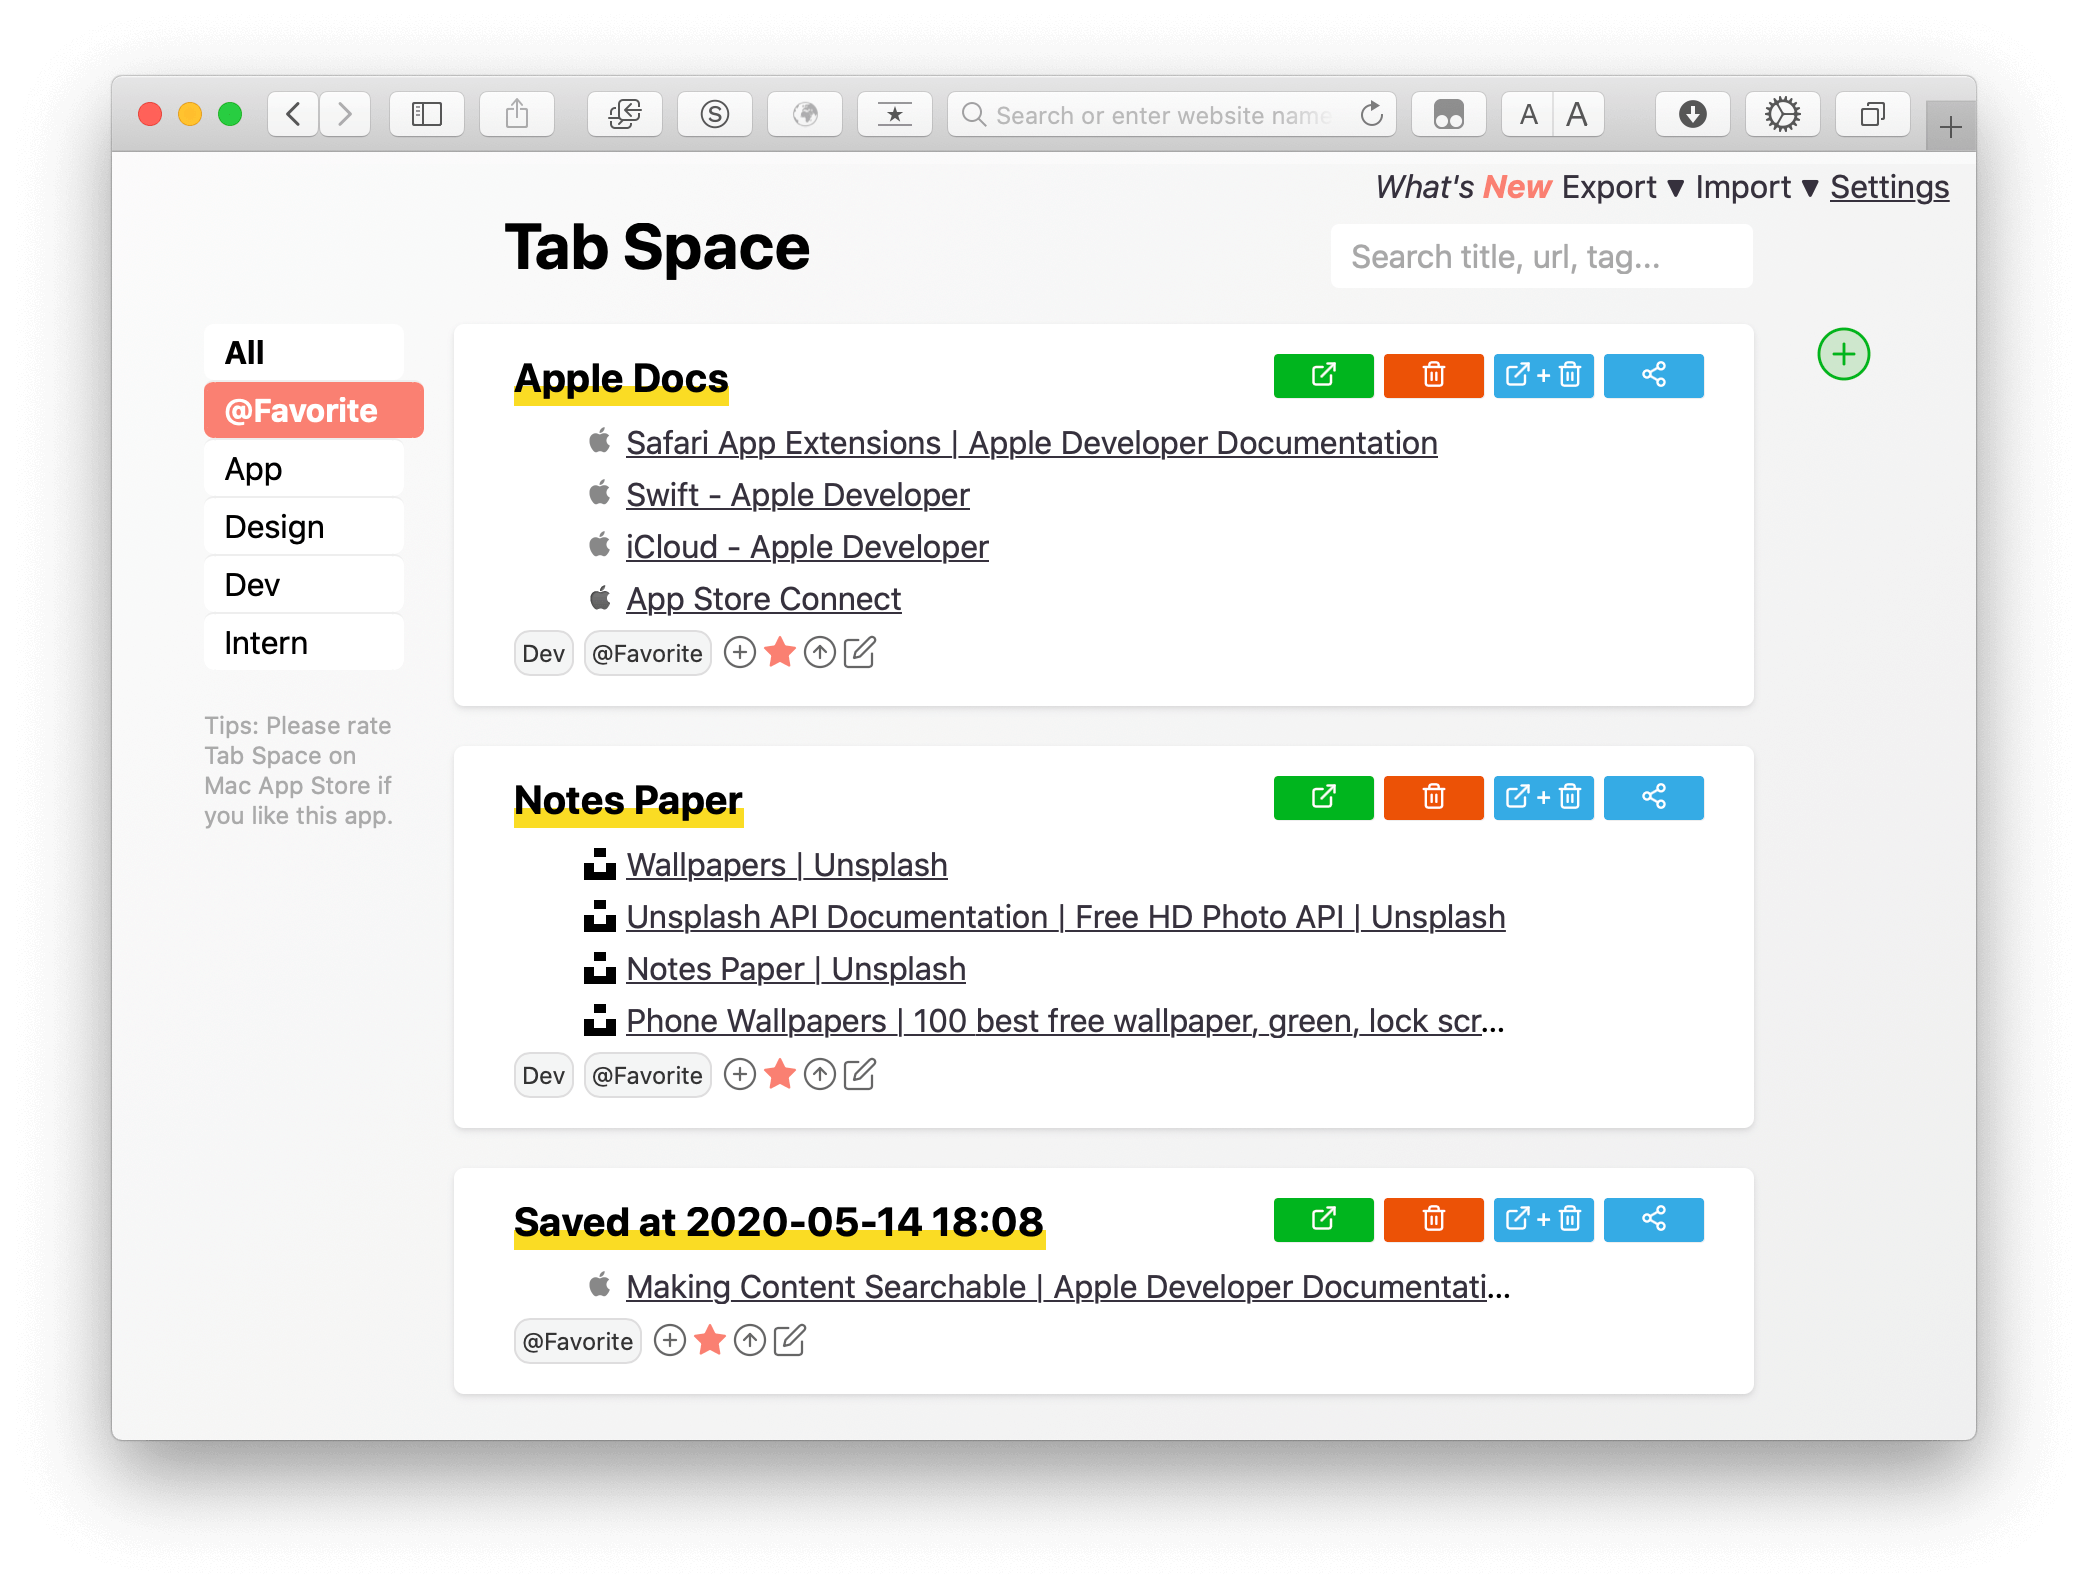2088x1588 pixels.
Task: Open Unsplash API Documentation link
Action: tap(1065, 917)
